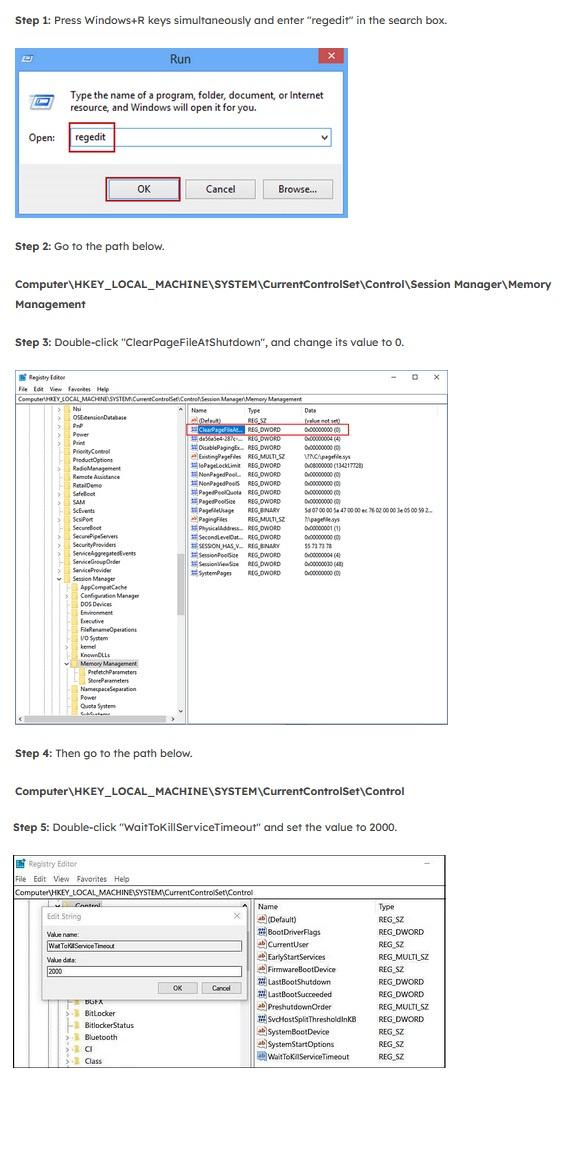
Task: Click the registry tree vertical scrollbar beside Session Manager
Action: (182, 584)
